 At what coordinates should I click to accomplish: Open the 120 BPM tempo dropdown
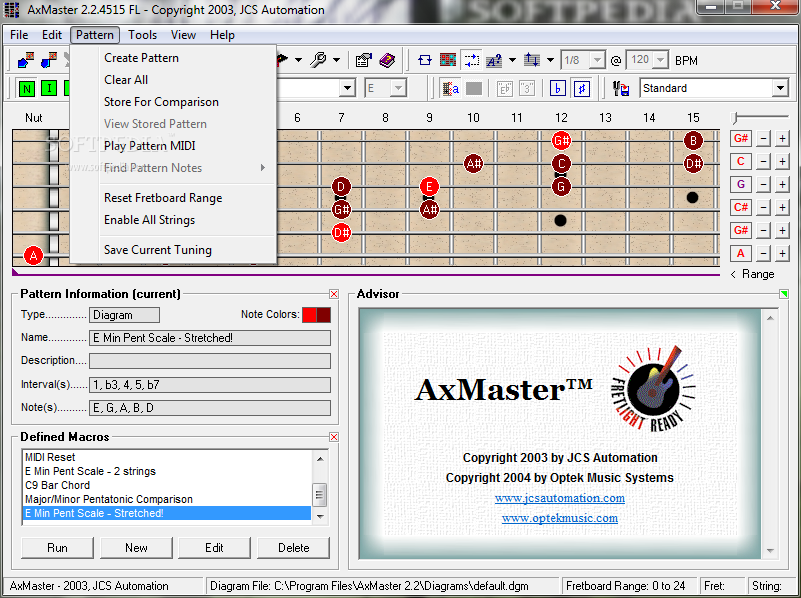[x=661, y=60]
